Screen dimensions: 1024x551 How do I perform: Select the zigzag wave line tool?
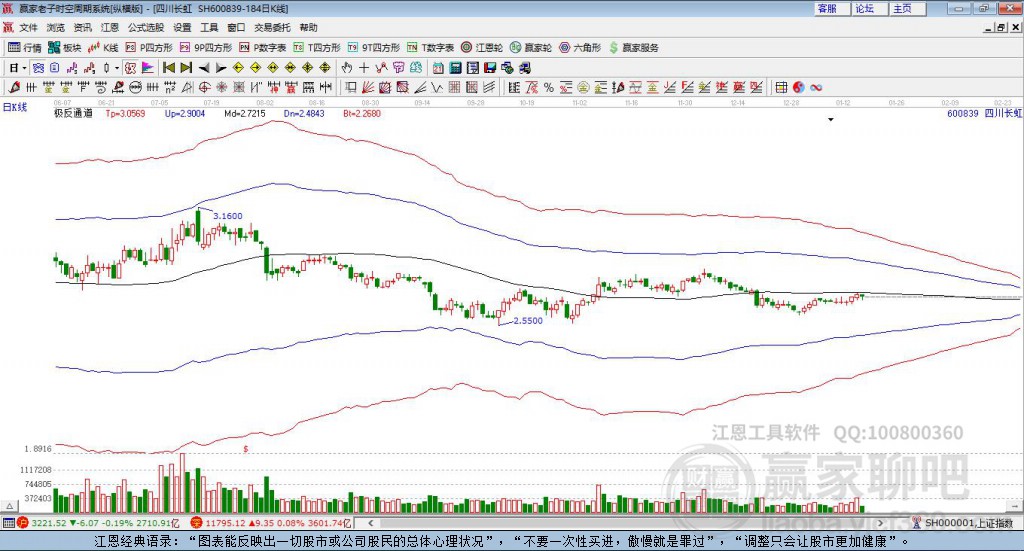pos(437,87)
